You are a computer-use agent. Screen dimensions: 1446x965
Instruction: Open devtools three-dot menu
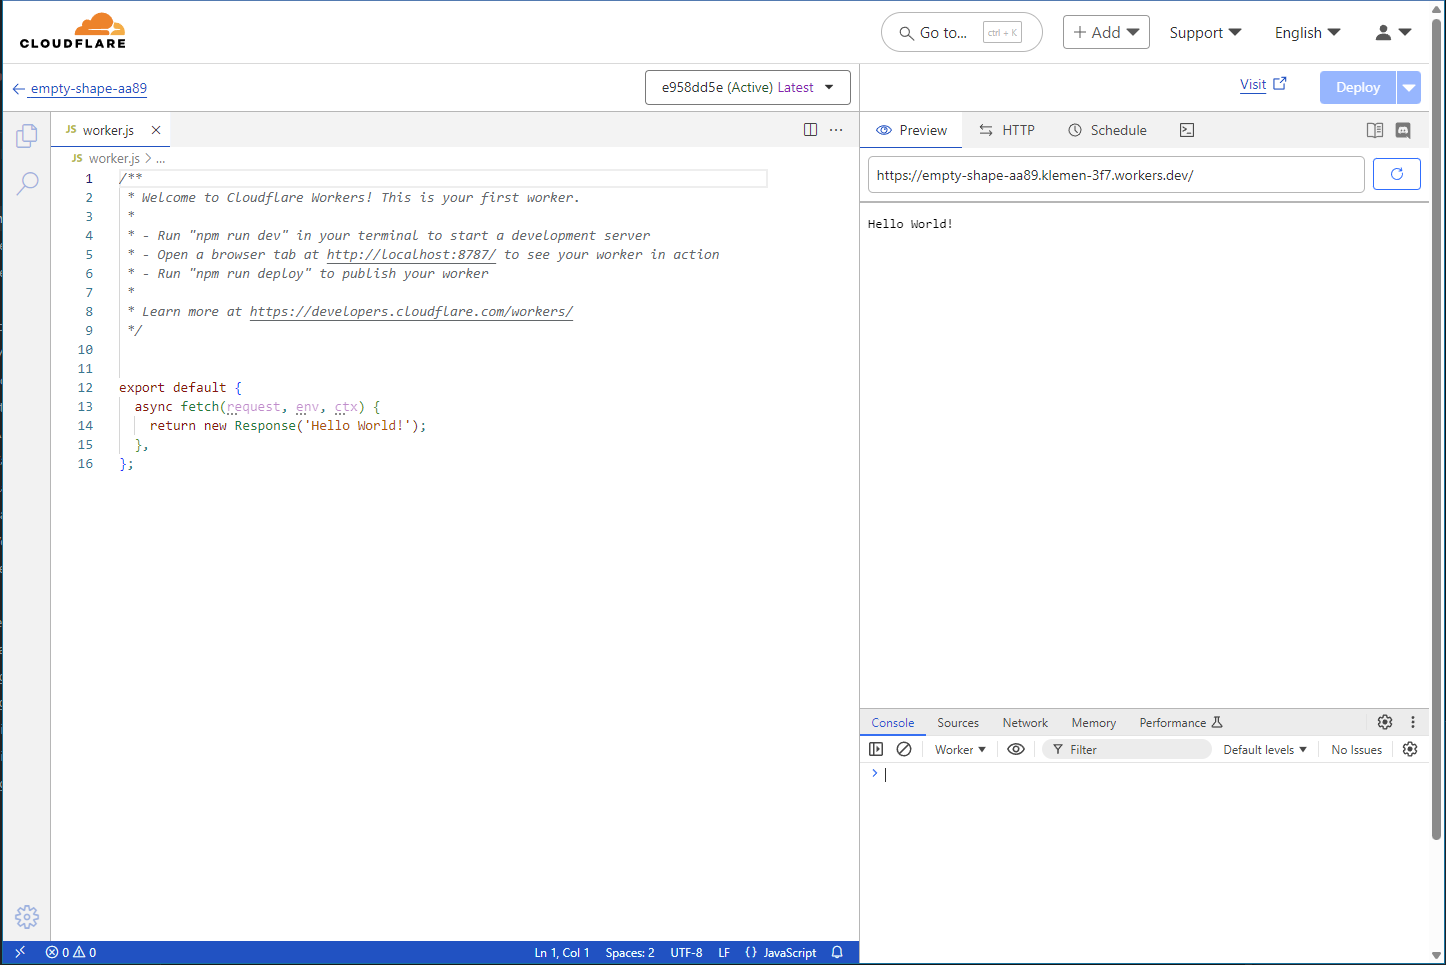click(x=1413, y=722)
